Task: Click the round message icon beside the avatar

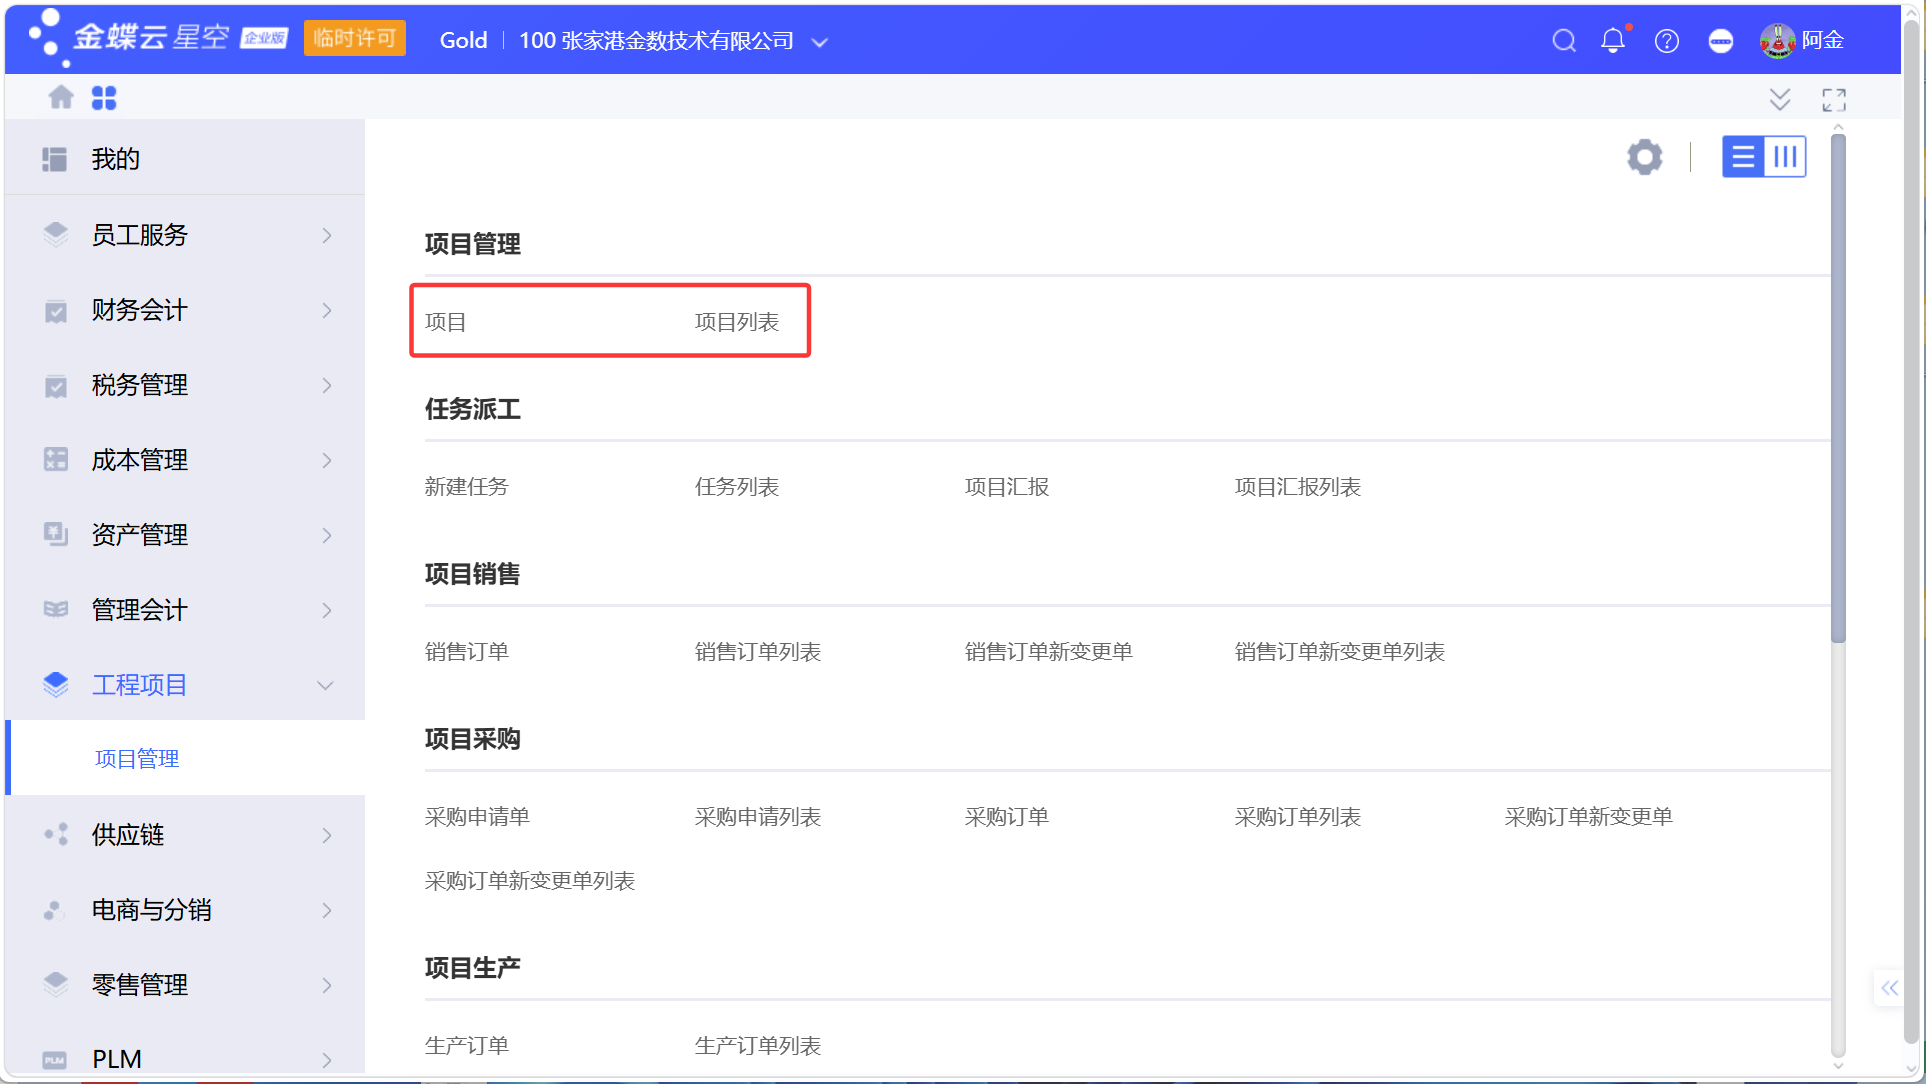Action: coord(1721,40)
